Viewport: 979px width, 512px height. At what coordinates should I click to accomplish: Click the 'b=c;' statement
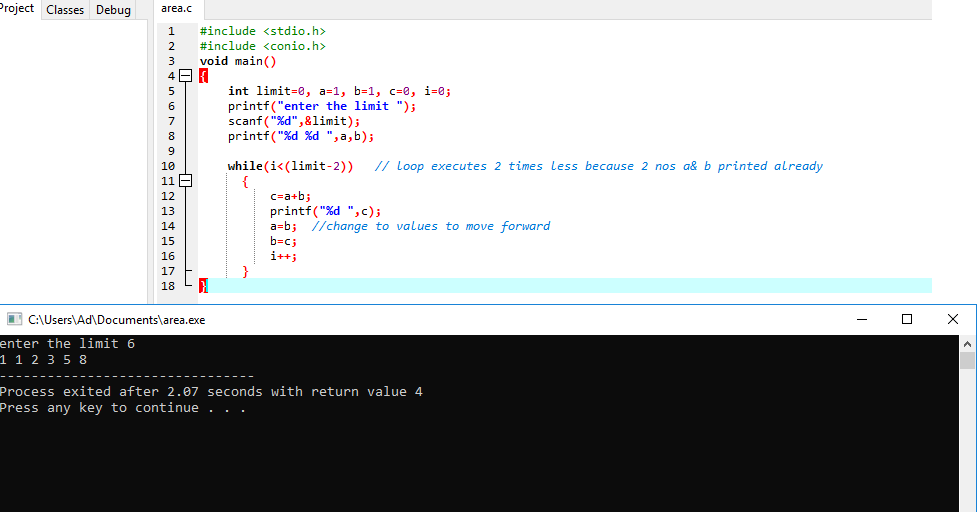283,241
